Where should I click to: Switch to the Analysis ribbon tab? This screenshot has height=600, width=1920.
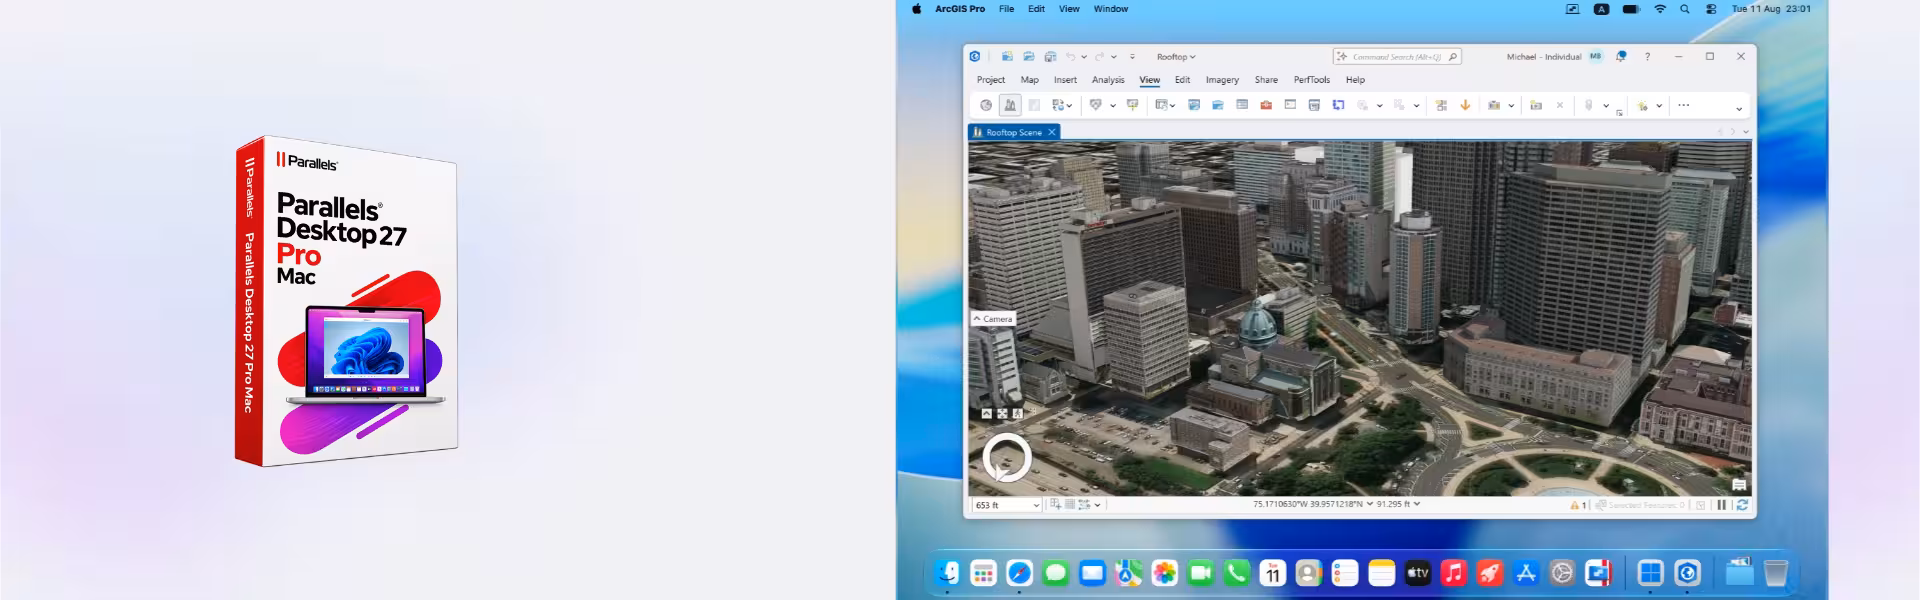(x=1108, y=80)
